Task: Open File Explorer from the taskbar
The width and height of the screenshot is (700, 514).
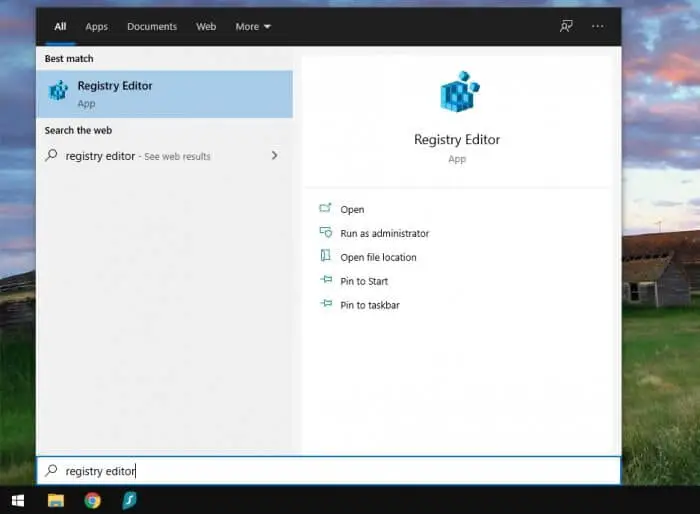Action: tap(56, 501)
